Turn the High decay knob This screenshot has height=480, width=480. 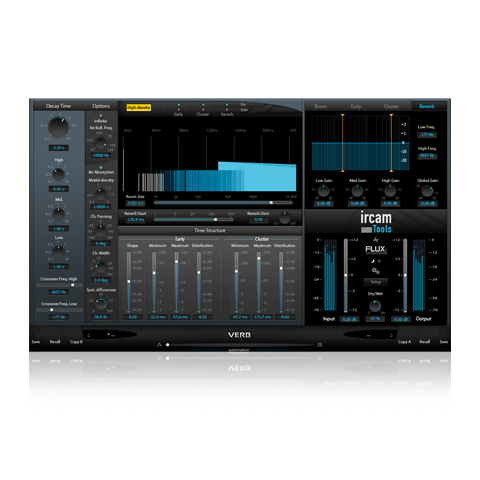(59, 175)
